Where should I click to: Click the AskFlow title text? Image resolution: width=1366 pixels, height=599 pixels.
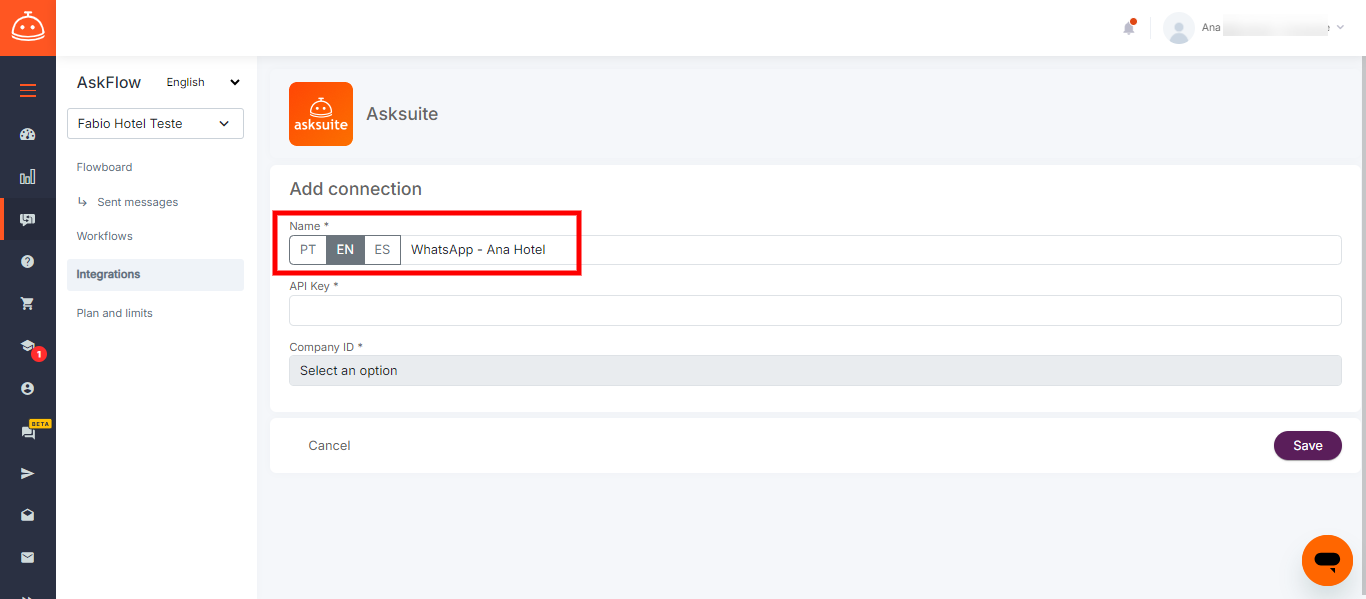109,83
